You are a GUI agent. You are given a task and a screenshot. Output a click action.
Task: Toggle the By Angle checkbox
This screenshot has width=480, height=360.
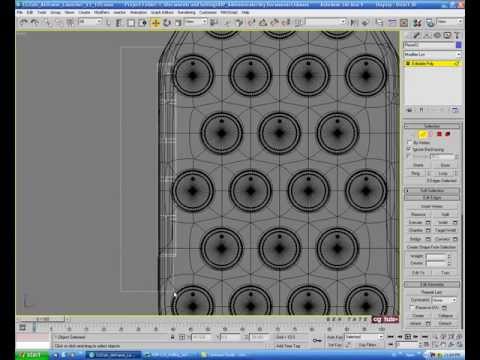409,156
